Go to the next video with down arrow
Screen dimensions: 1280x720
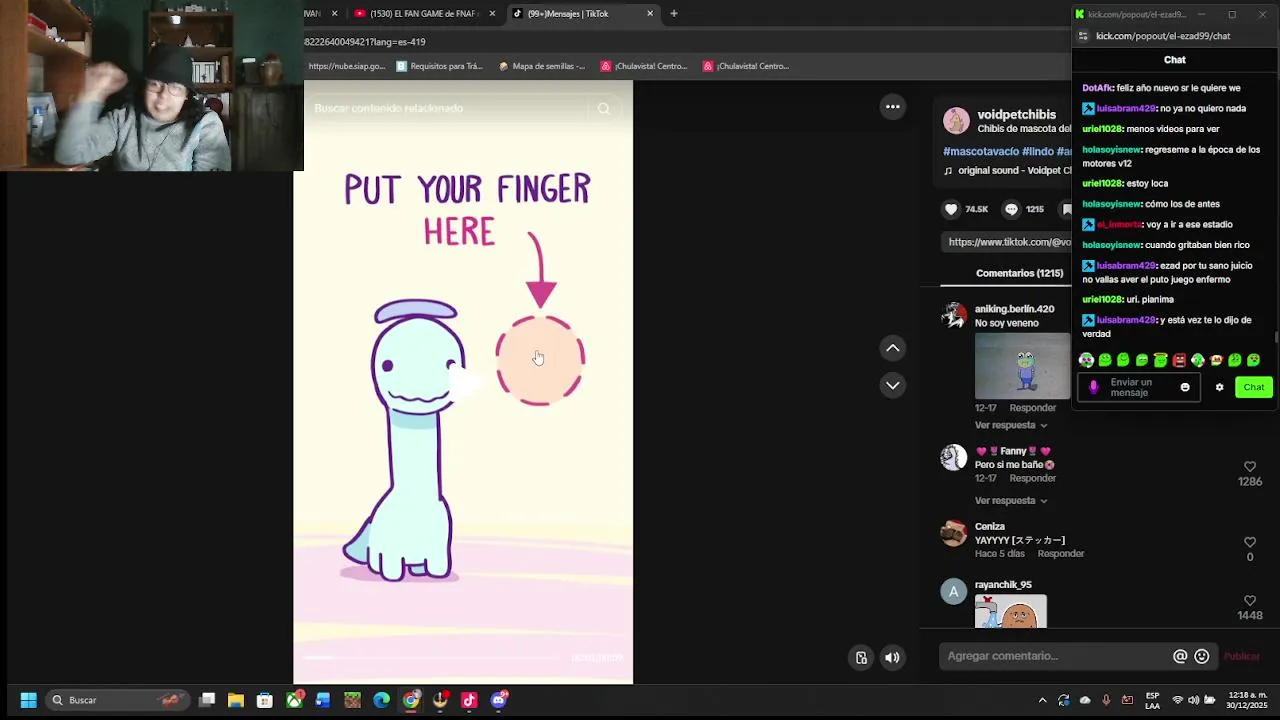click(893, 385)
